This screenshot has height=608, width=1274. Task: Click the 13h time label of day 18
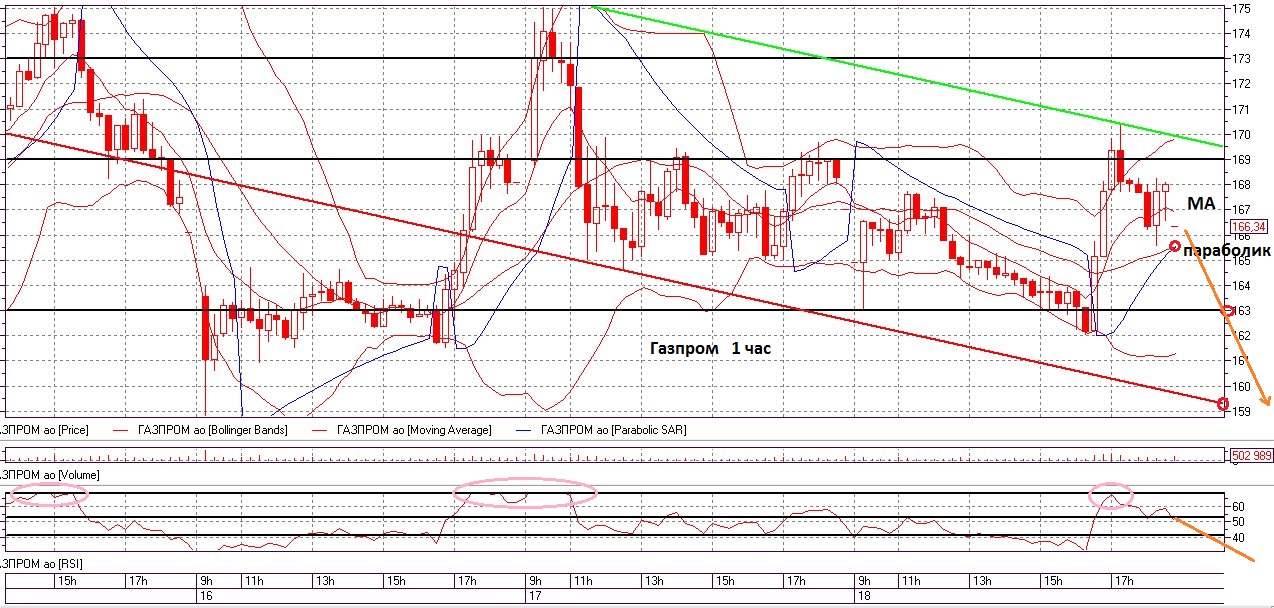[982, 580]
